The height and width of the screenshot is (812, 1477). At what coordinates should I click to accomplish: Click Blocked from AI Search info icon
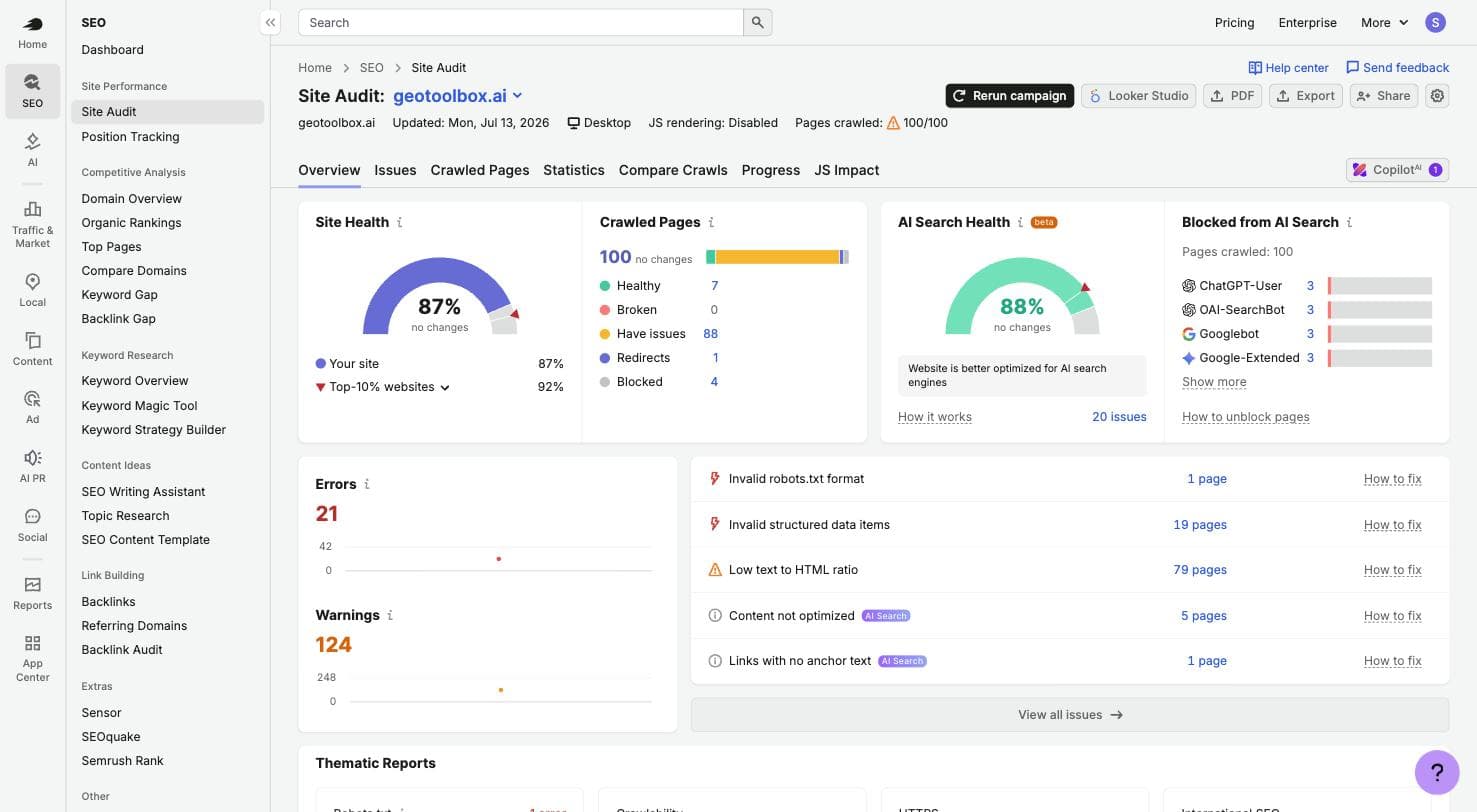point(1349,222)
